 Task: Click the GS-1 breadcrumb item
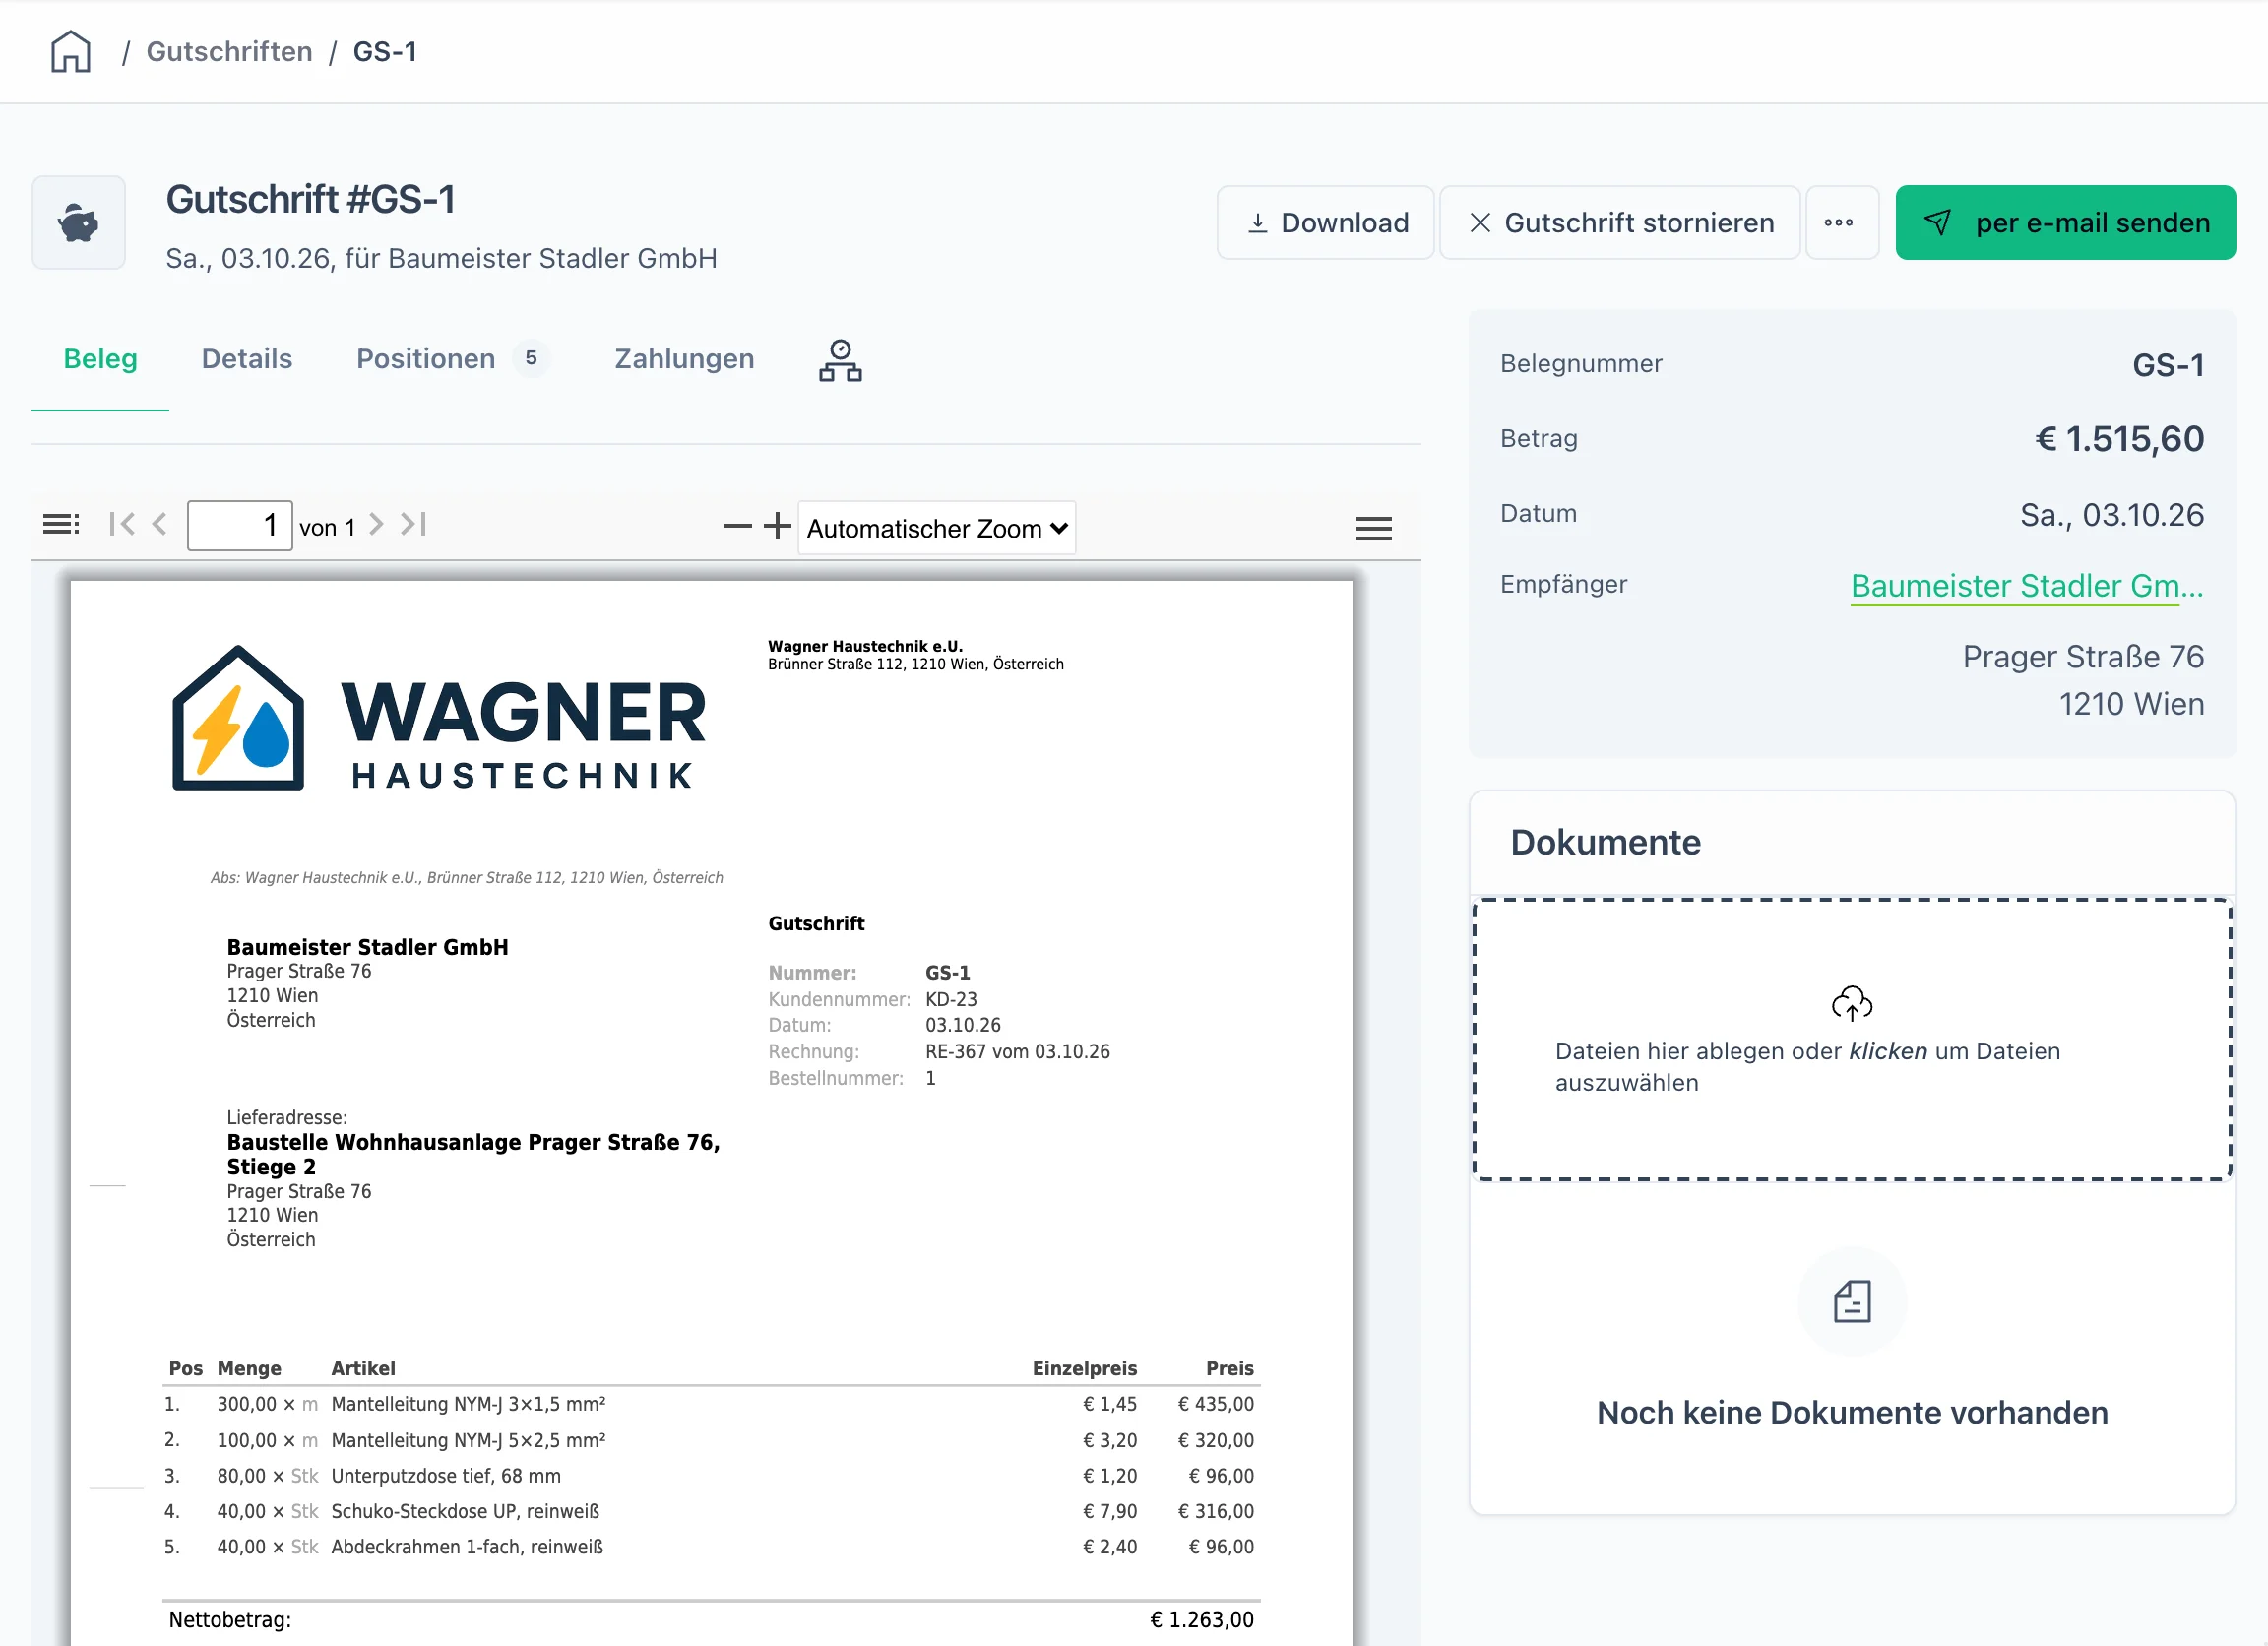(x=385, y=51)
